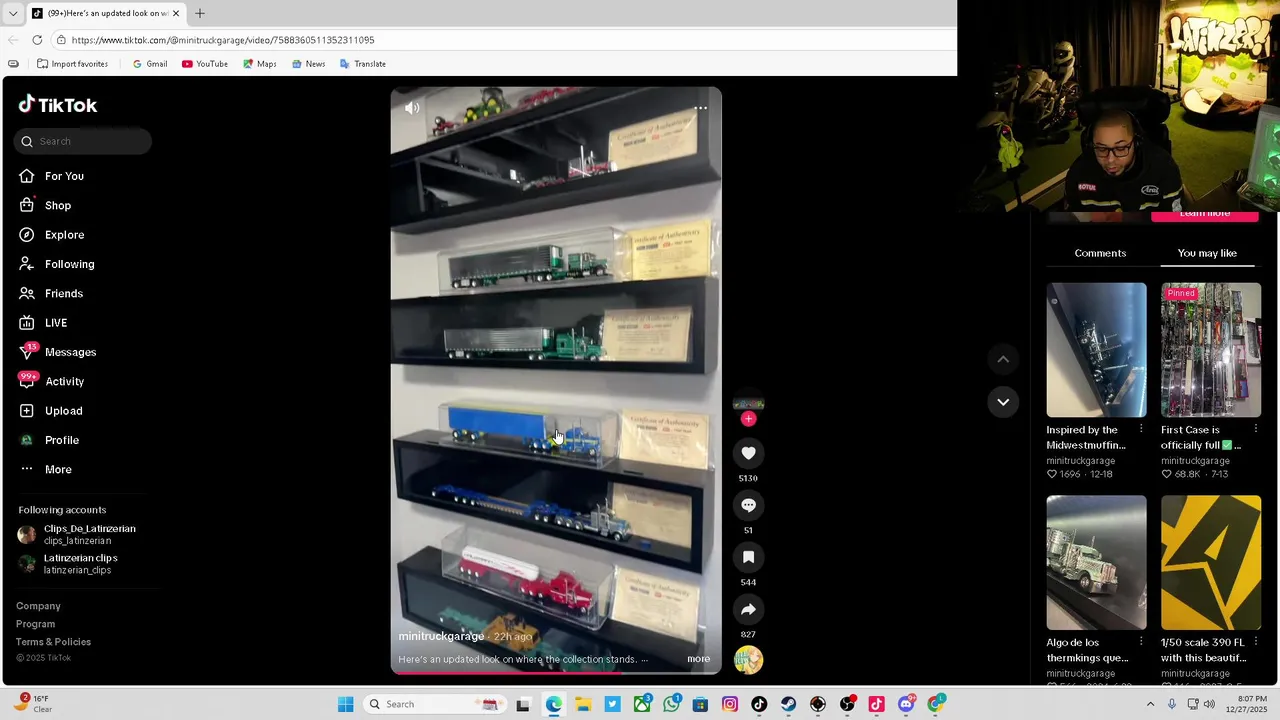1280x720 pixels.
Task: Open Xbox app from the taskbar
Action: tap(642, 704)
